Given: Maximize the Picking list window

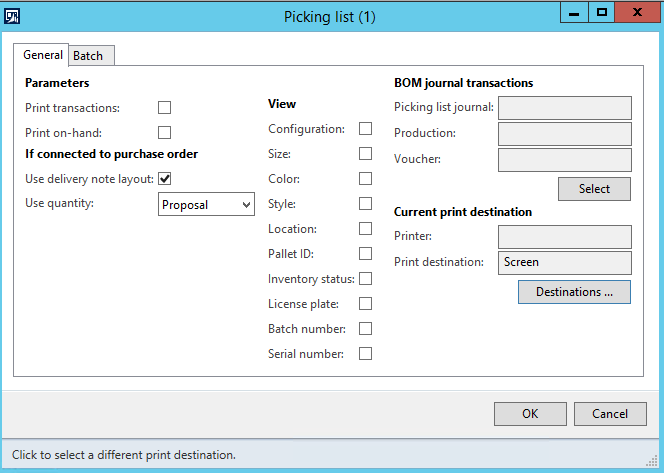Looking at the screenshot, I should click(x=602, y=12).
